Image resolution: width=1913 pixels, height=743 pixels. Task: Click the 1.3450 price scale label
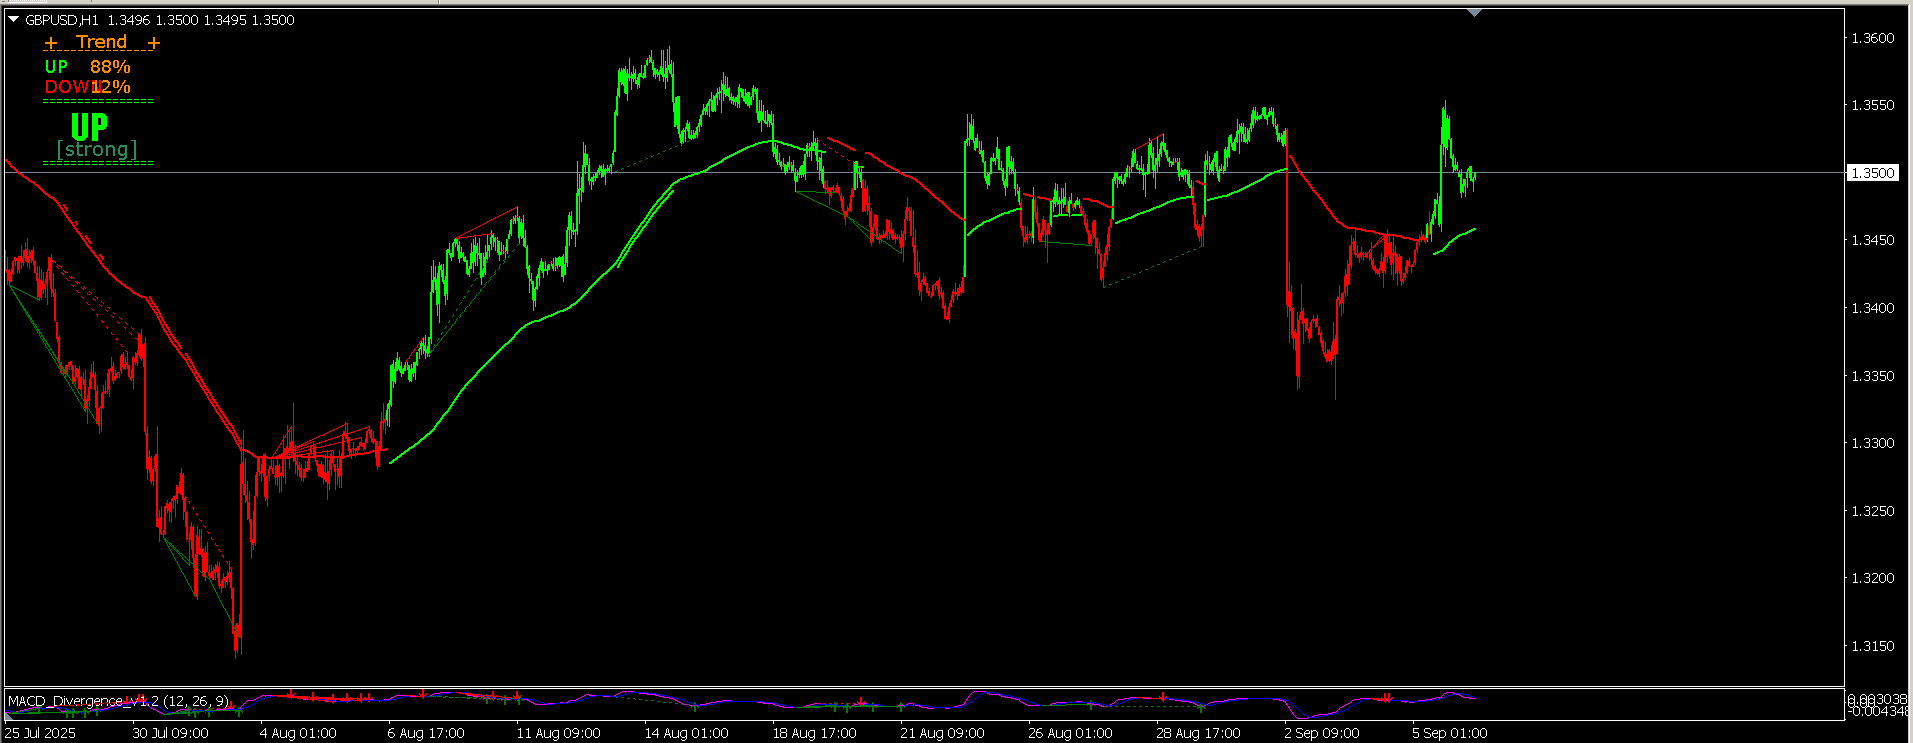click(1873, 240)
